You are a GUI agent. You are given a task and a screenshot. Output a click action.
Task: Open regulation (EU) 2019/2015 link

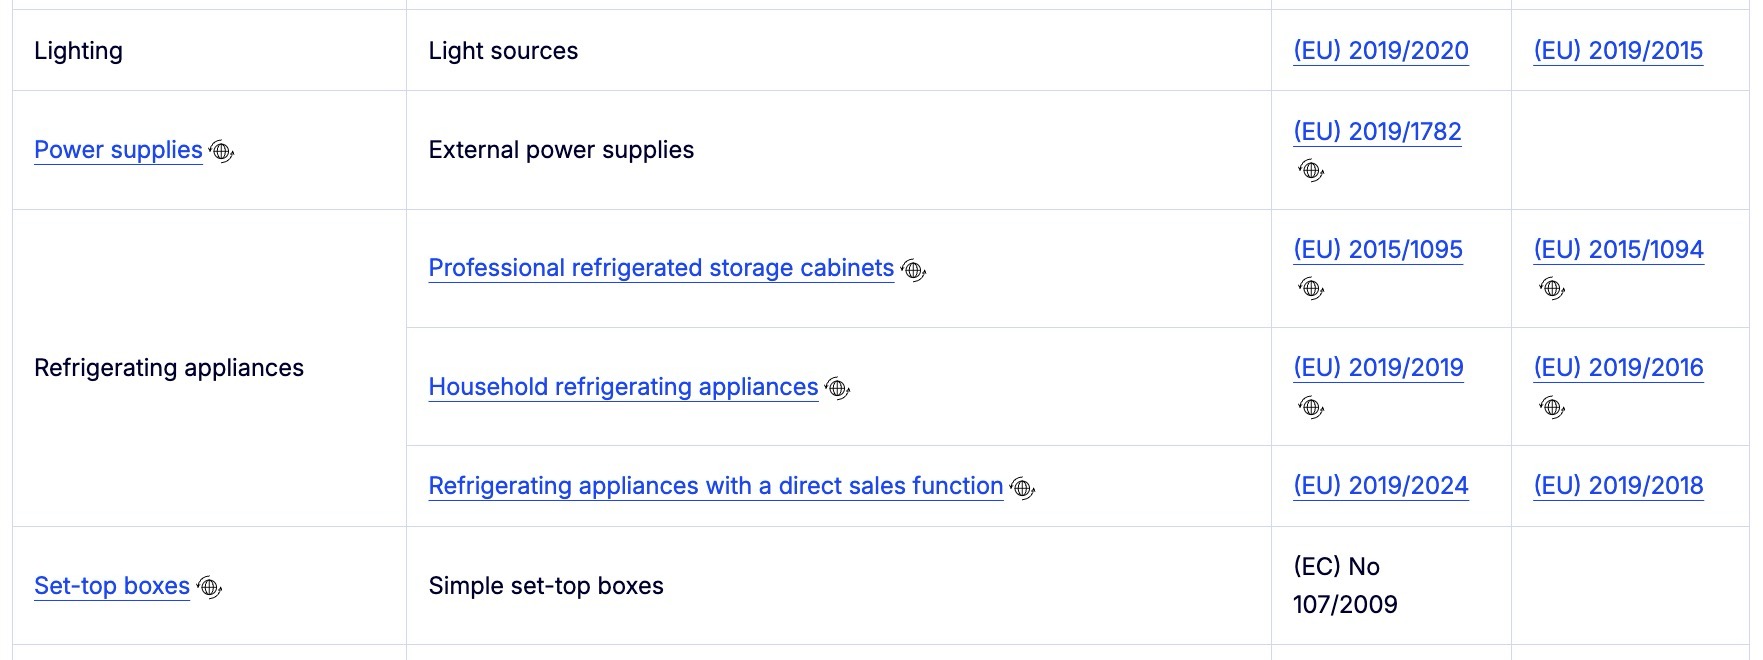[x=1618, y=51]
